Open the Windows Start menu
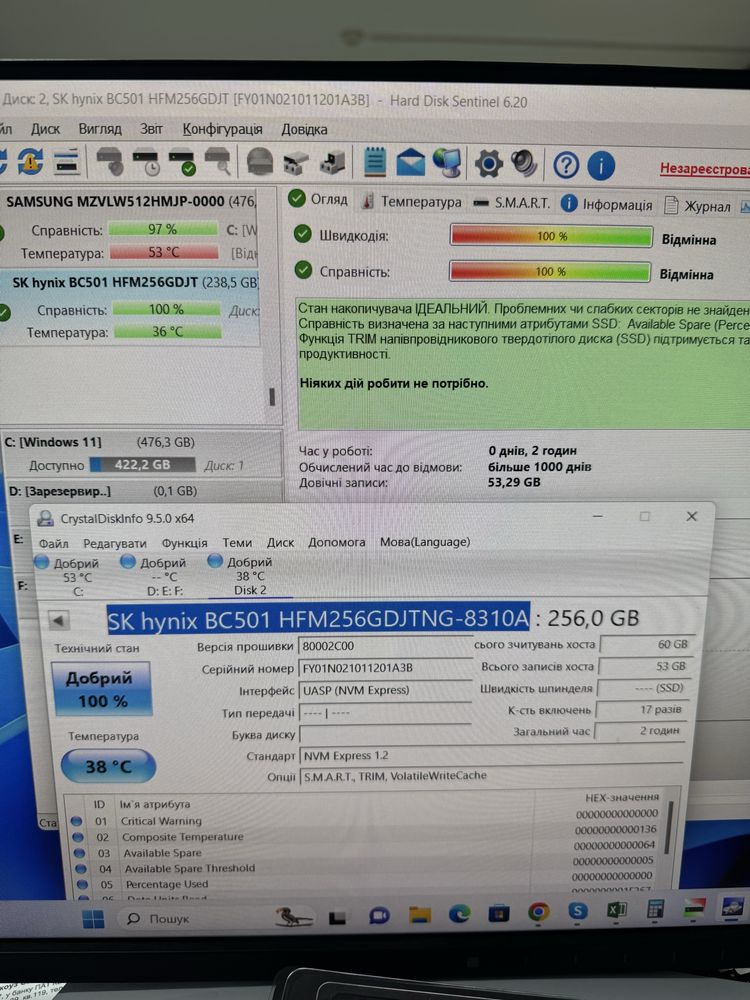 pyautogui.click(x=93, y=918)
